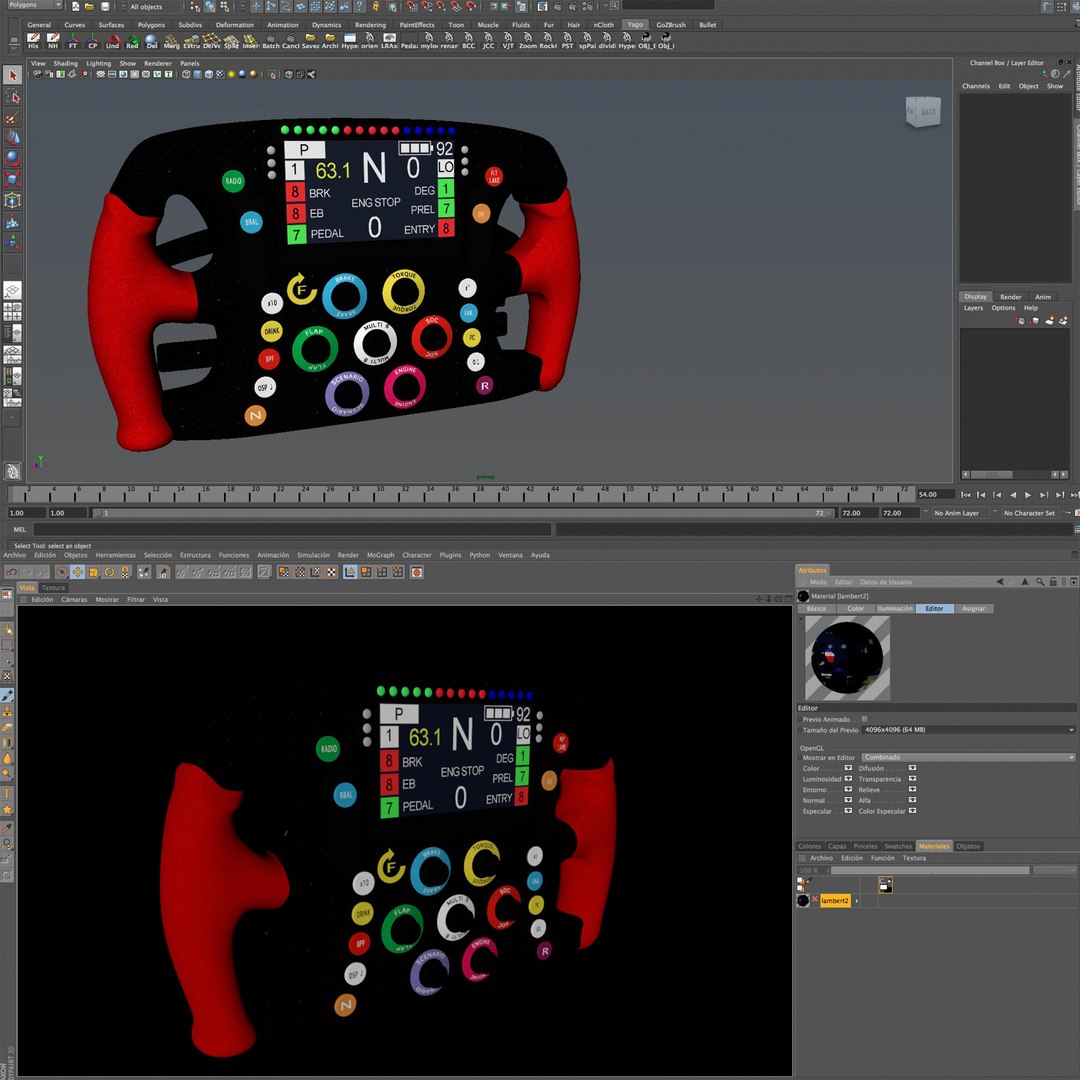The width and height of the screenshot is (1080, 1080).
Task: Open the Shading menu in Maya viewport
Action: click(65, 63)
